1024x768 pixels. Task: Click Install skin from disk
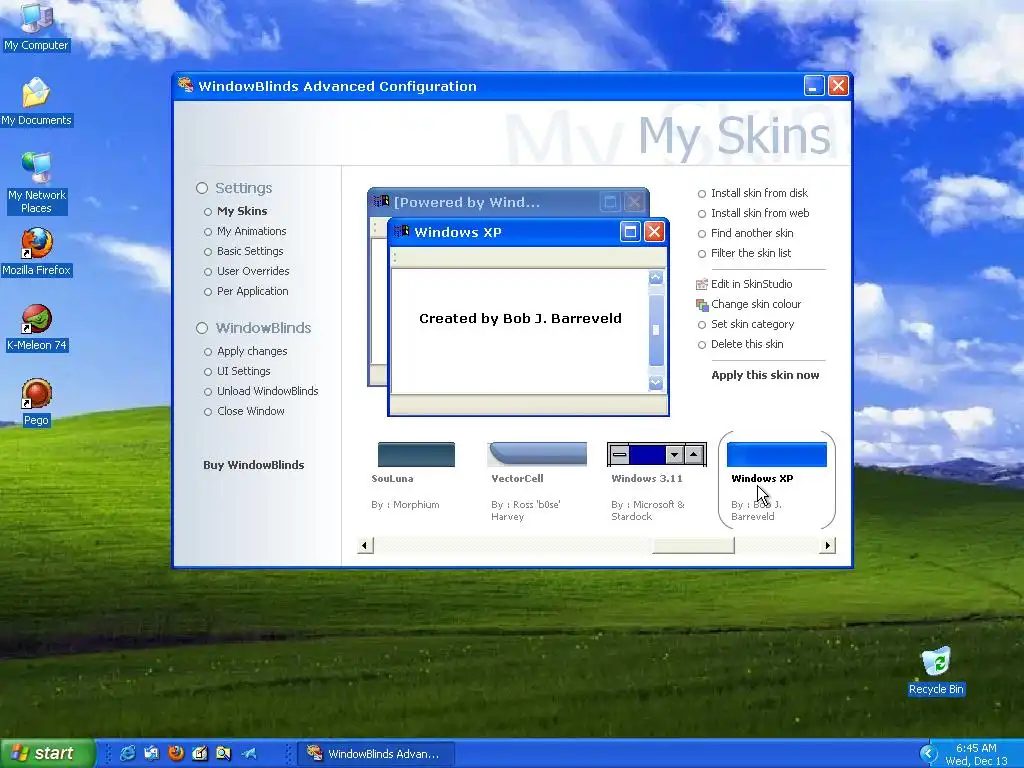coord(759,193)
